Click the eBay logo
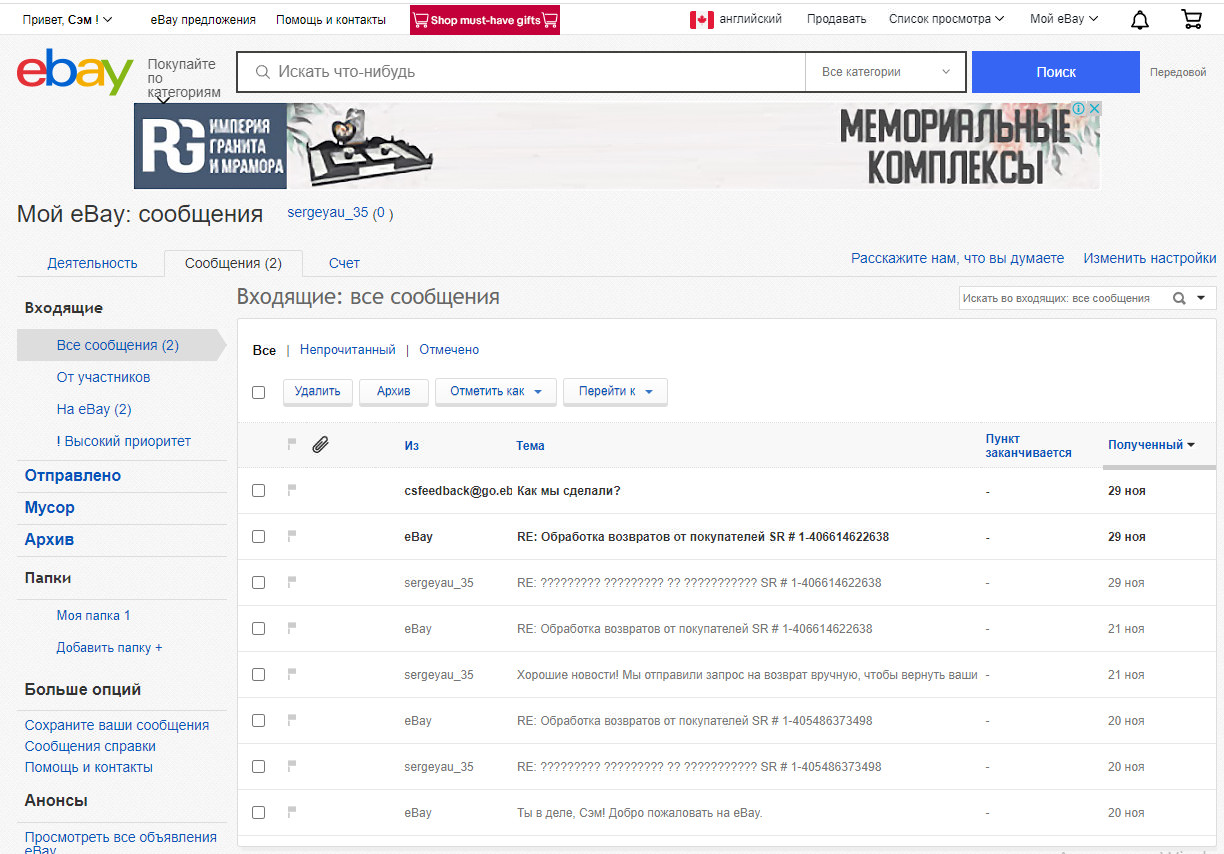The image size is (1224, 854). click(75, 72)
